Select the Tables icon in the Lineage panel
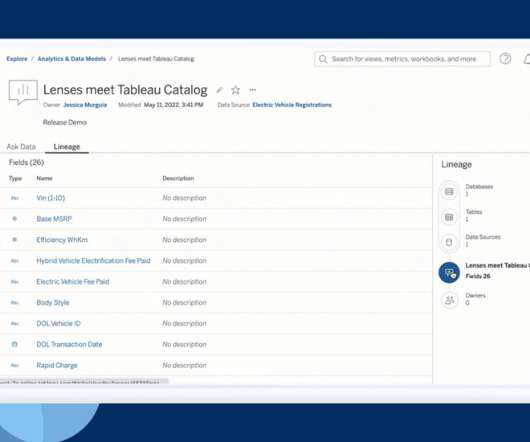Screen dimensions: 530x442 (449, 217)
